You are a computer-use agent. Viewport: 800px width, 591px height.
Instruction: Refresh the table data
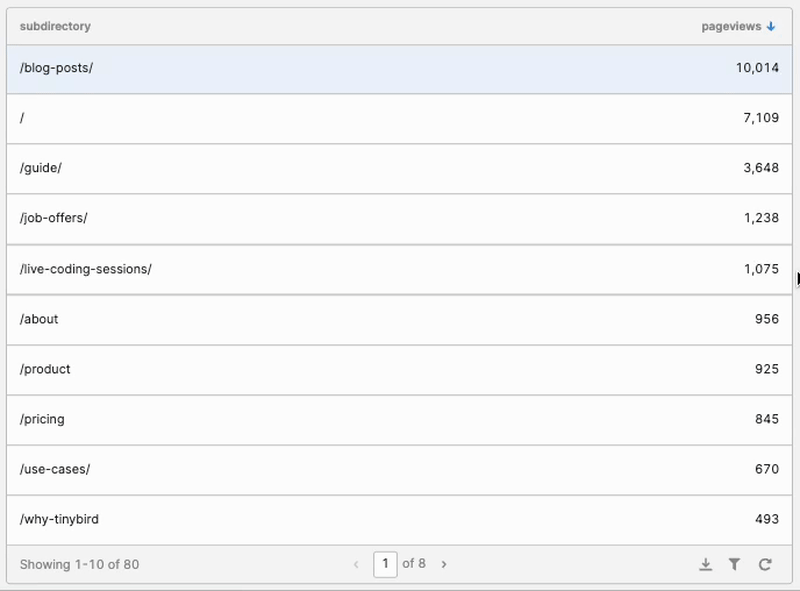point(766,563)
